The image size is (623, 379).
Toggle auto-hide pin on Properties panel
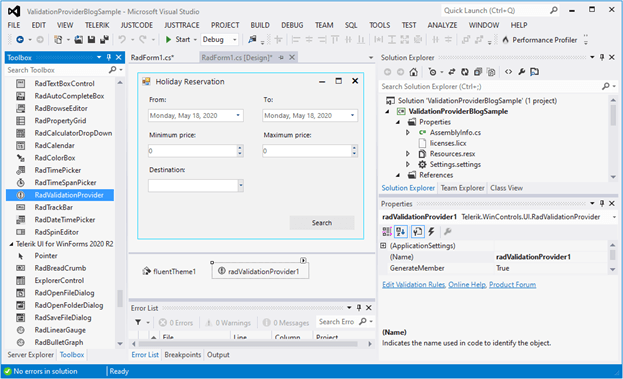tap(602, 203)
